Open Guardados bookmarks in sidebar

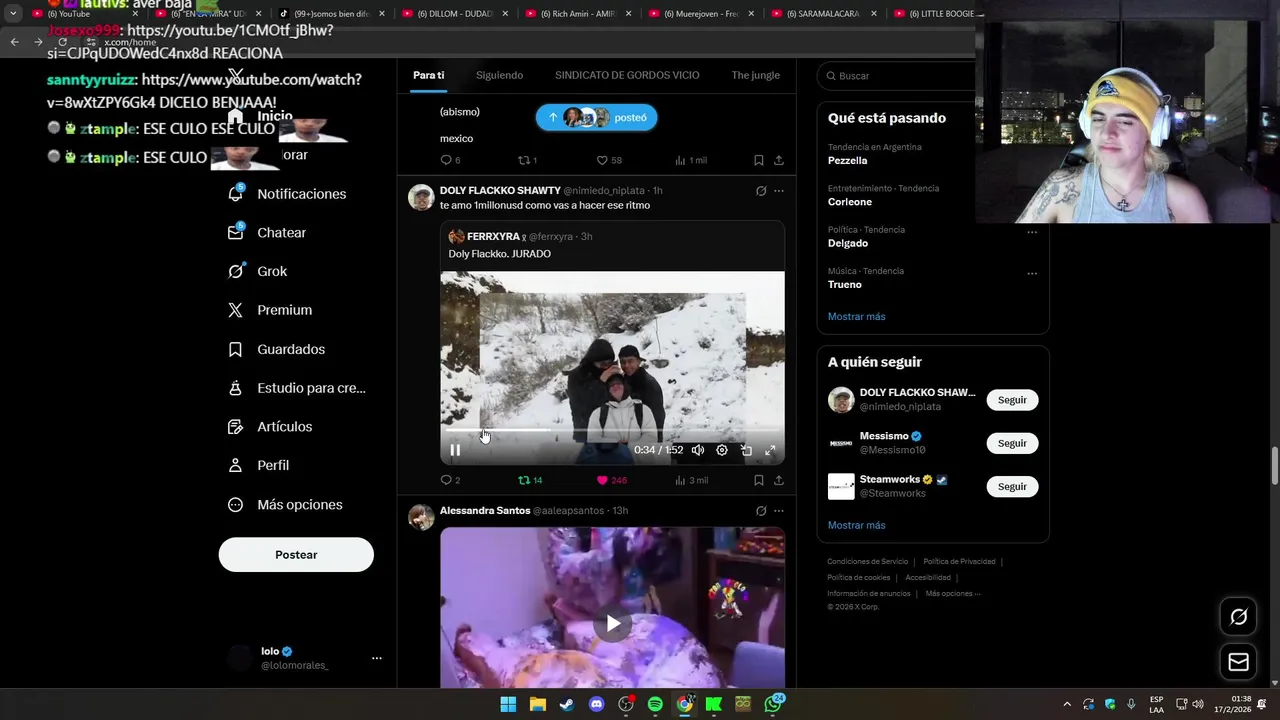pyautogui.click(x=276, y=349)
